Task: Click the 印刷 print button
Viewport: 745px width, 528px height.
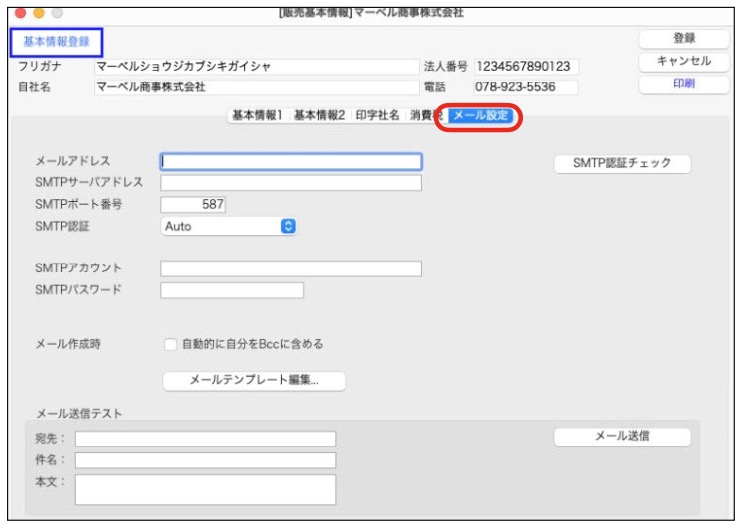Action: point(684,85)
